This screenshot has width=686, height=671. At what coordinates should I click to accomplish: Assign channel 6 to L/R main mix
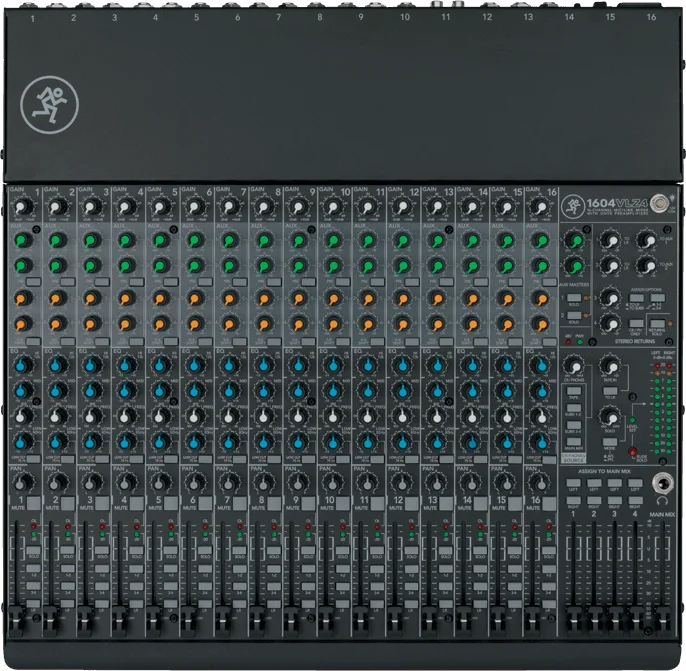205,604
